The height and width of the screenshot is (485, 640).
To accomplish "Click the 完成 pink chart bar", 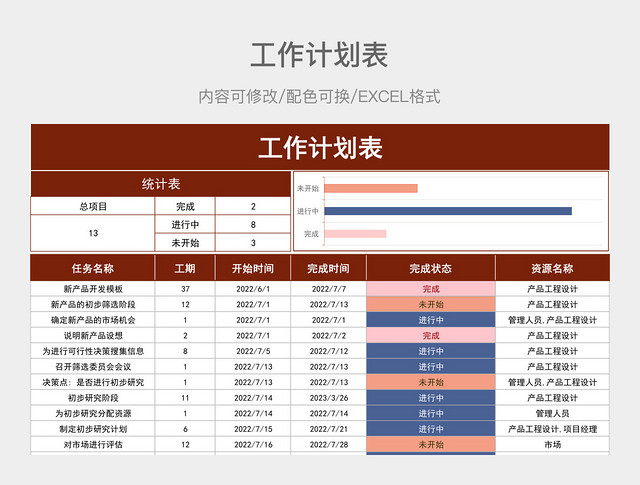I will (355, 234).
